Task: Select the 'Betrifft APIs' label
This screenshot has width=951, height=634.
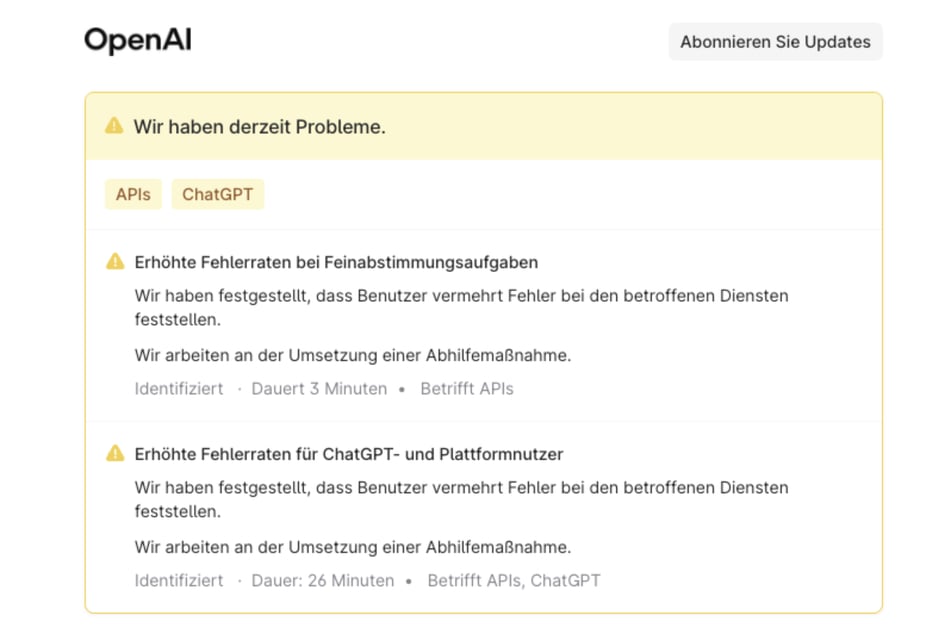Action: tap(466, 389)
